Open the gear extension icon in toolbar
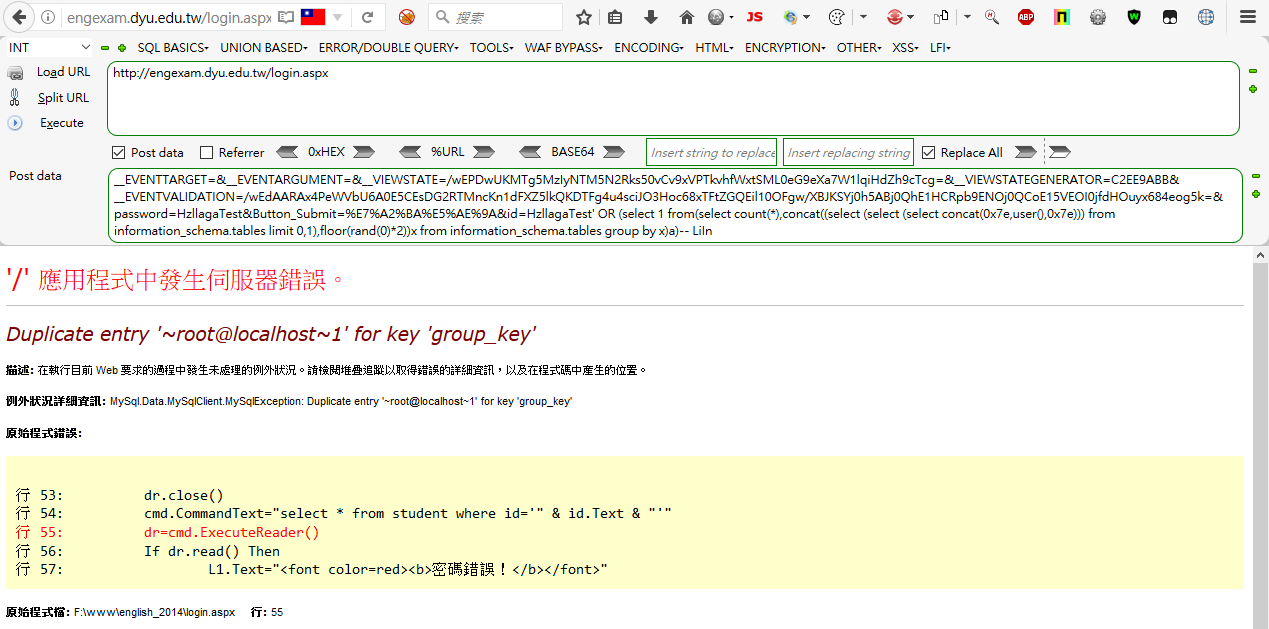 pos(1098,17)
